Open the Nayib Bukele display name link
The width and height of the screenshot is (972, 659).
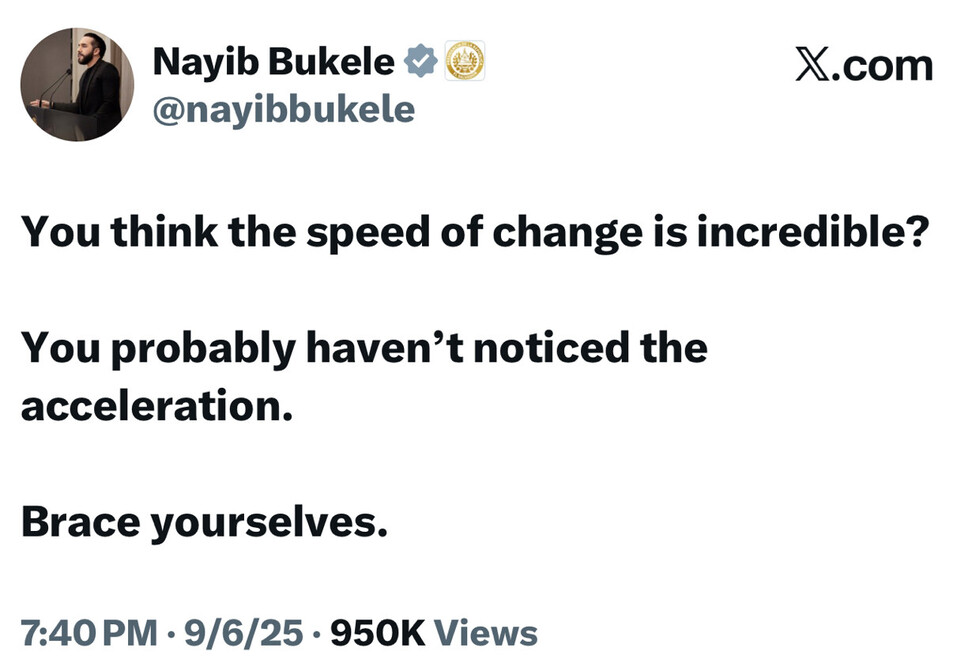pyautogui.click(x=273, y=63)
